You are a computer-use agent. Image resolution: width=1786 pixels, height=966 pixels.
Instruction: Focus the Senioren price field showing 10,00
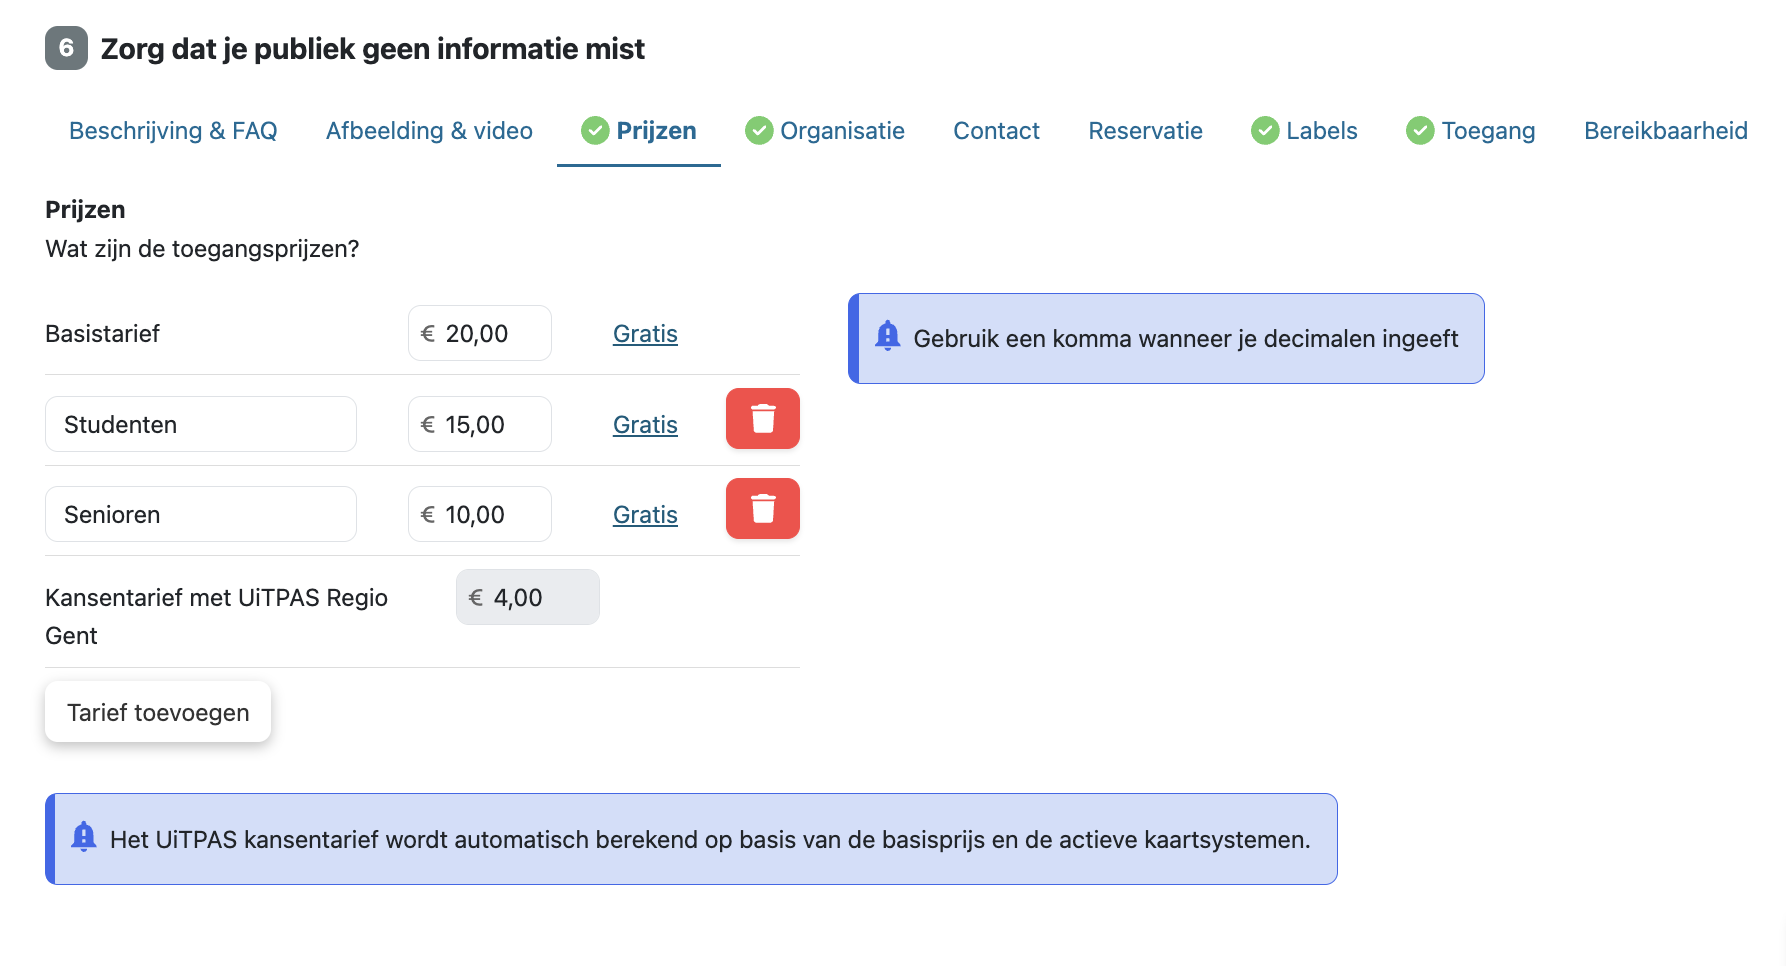coord(480,514)
